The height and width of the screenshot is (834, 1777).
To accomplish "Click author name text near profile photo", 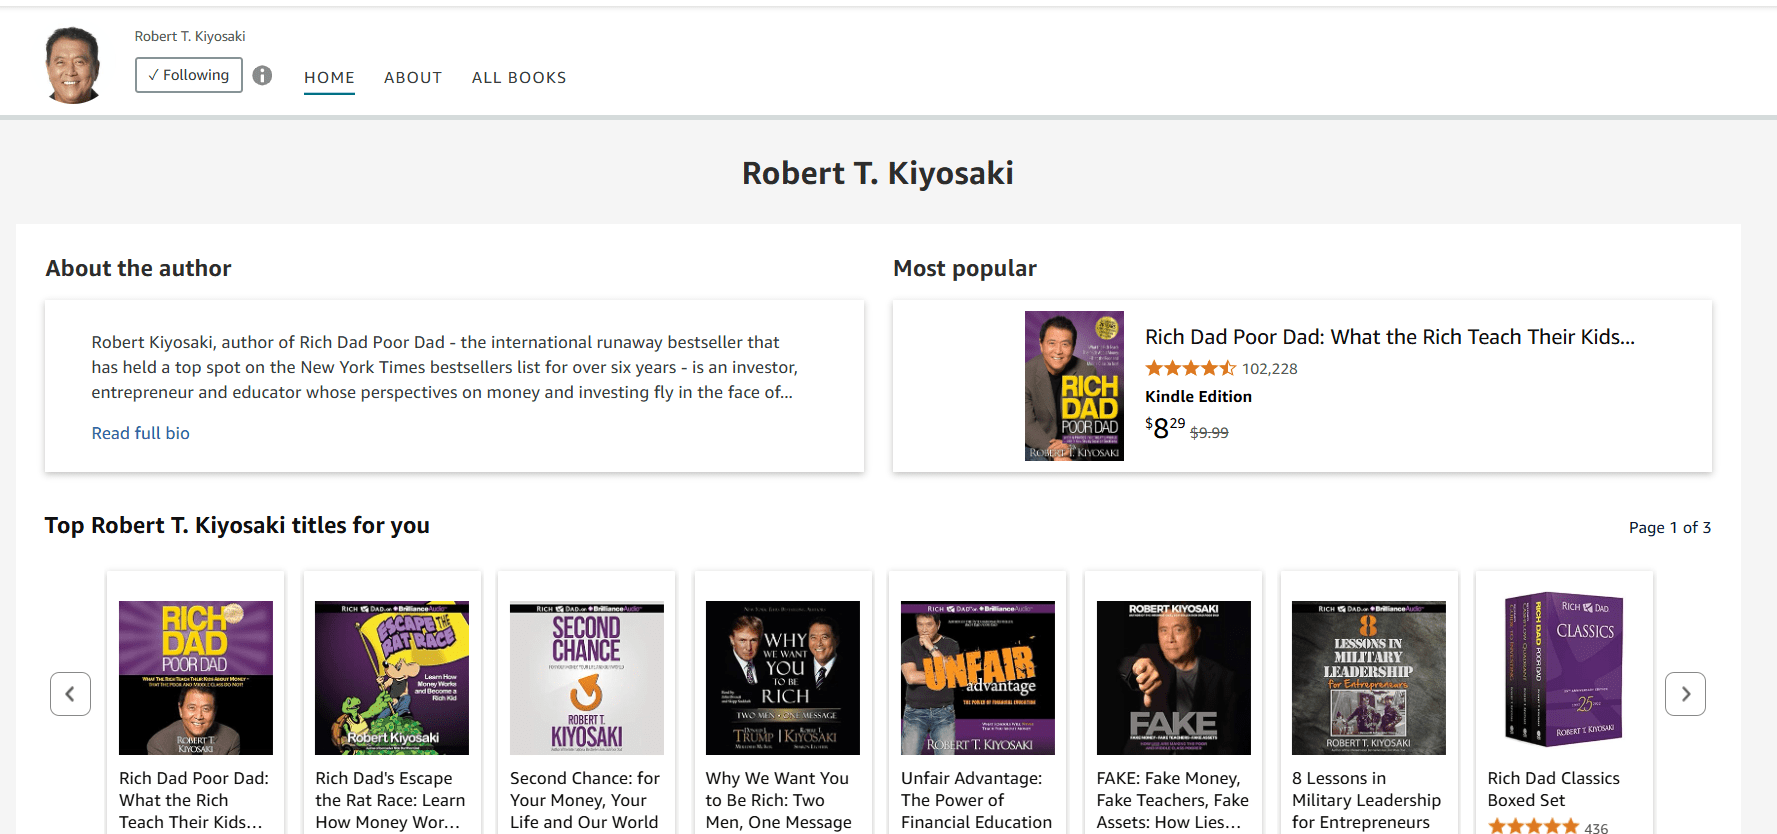I will click(x=190, y=36).
